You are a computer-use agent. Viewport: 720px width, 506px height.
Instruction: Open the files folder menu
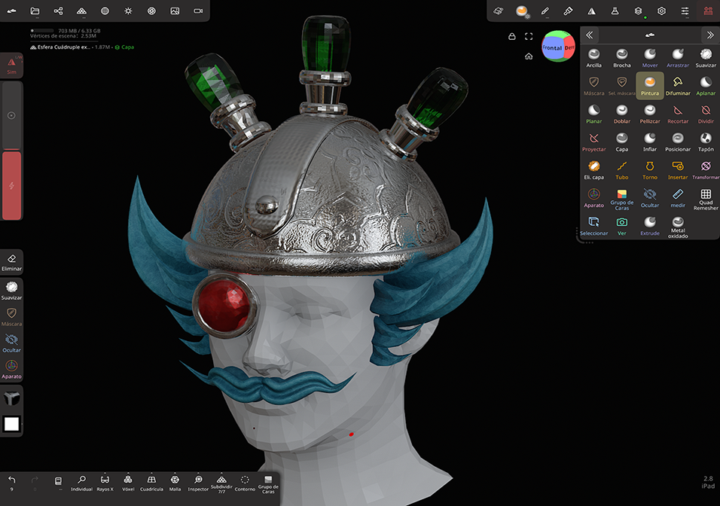tap(34, 11)
